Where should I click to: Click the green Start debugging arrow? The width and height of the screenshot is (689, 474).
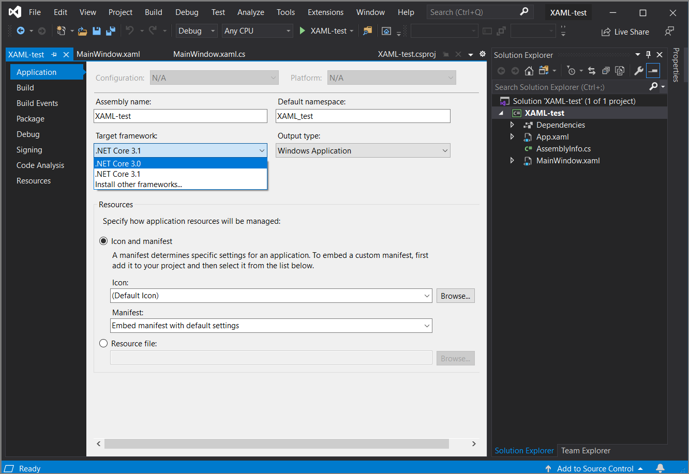click(302, 31)
